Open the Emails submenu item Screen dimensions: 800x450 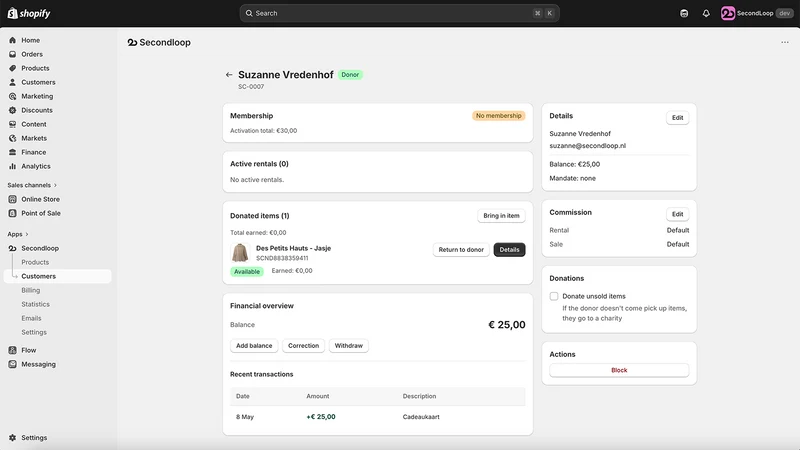31,318
